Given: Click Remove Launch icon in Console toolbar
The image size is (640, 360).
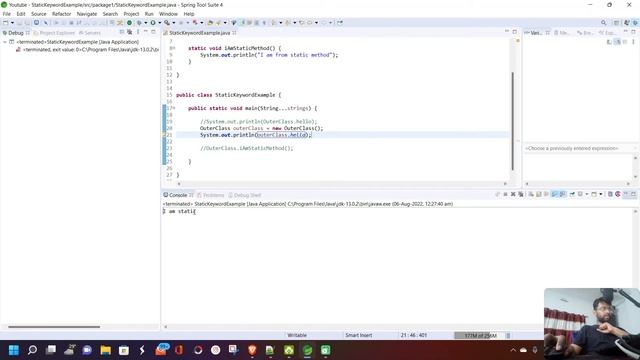Looking at the screenshot, I should tap(513, 194).
